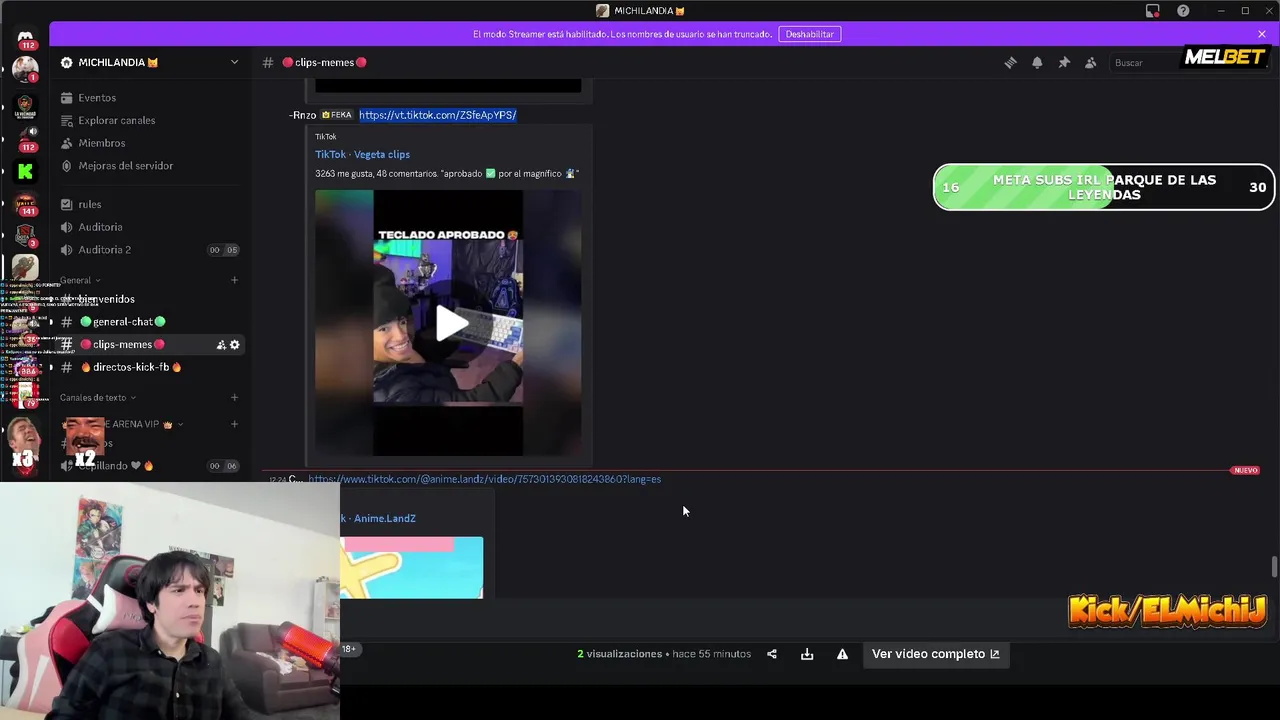Click the FEKA server tag badge
Viewport: 1280px width, 720px height.
pyautogui.click(x=337, y=115)
